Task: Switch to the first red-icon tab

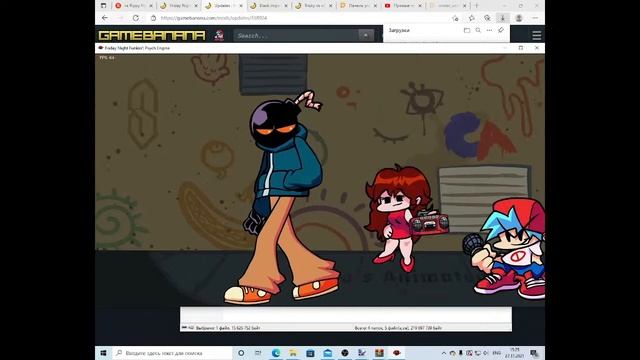Action: [x=133, y=6]
